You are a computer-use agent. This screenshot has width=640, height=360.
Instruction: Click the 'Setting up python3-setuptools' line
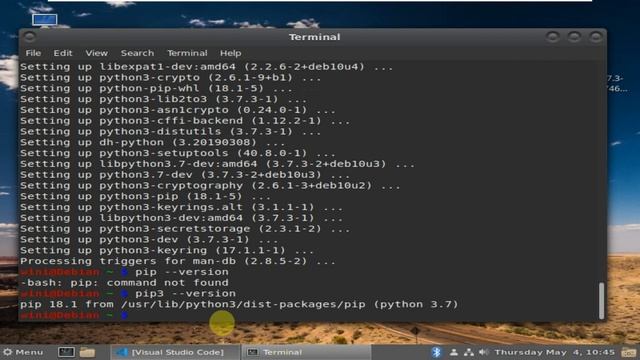(178, 153)
